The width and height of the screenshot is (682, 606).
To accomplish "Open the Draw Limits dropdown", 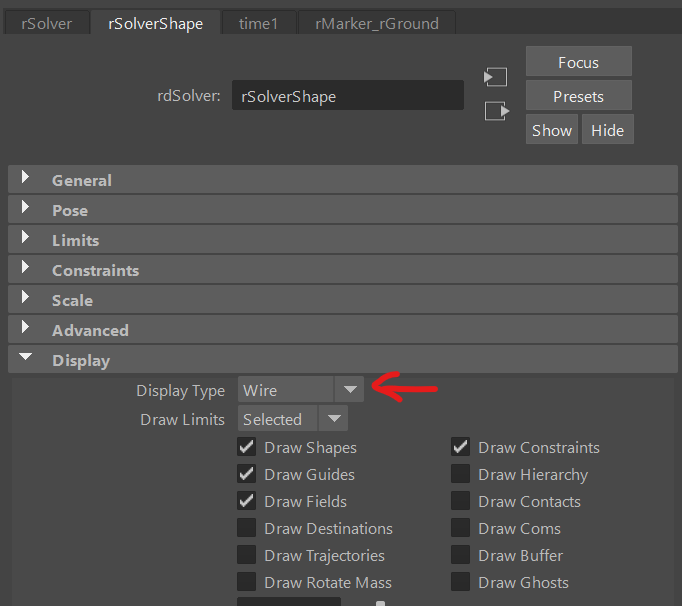I will click(293, 419).
